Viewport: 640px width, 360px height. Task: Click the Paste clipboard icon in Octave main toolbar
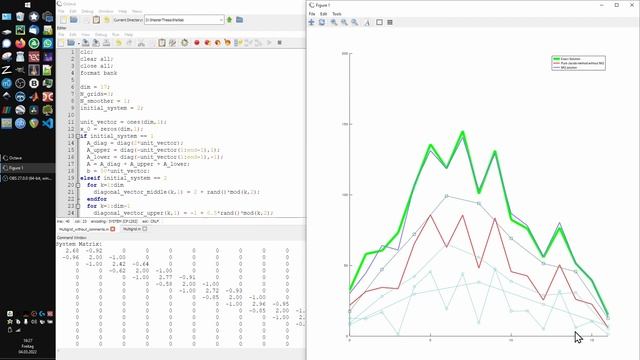96,20
